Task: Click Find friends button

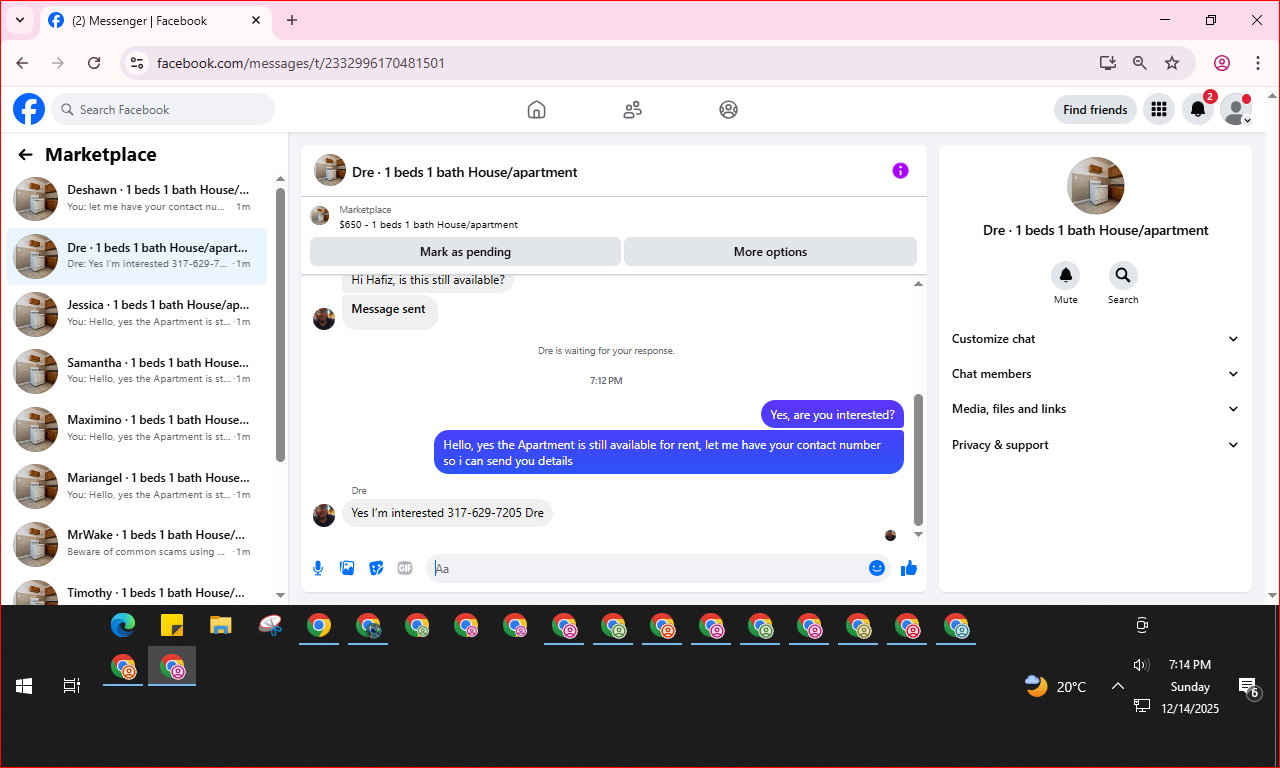Action: tap(1095, 110)
